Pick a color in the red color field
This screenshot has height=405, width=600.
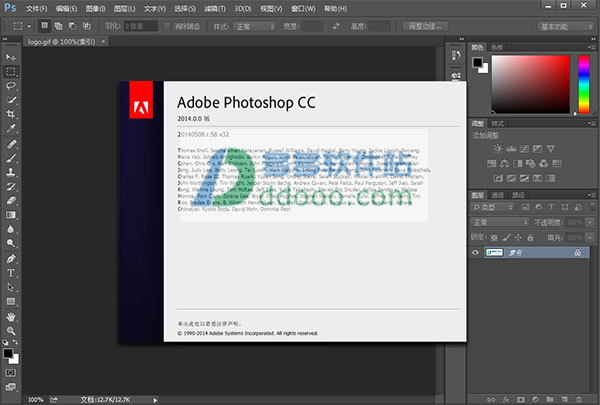coord(530,84)
